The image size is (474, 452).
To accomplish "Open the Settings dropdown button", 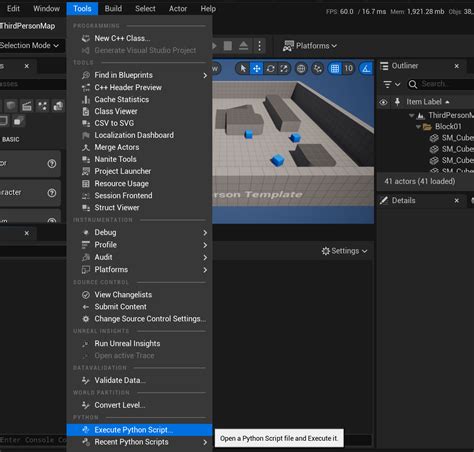I will click(345, 251).
